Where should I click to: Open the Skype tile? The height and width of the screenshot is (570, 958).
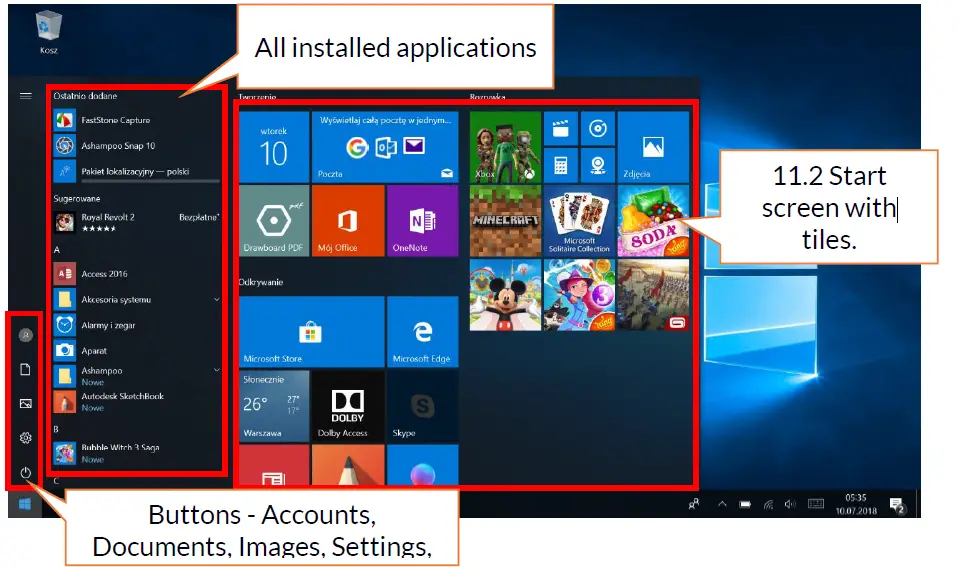(x=422, y=406)
